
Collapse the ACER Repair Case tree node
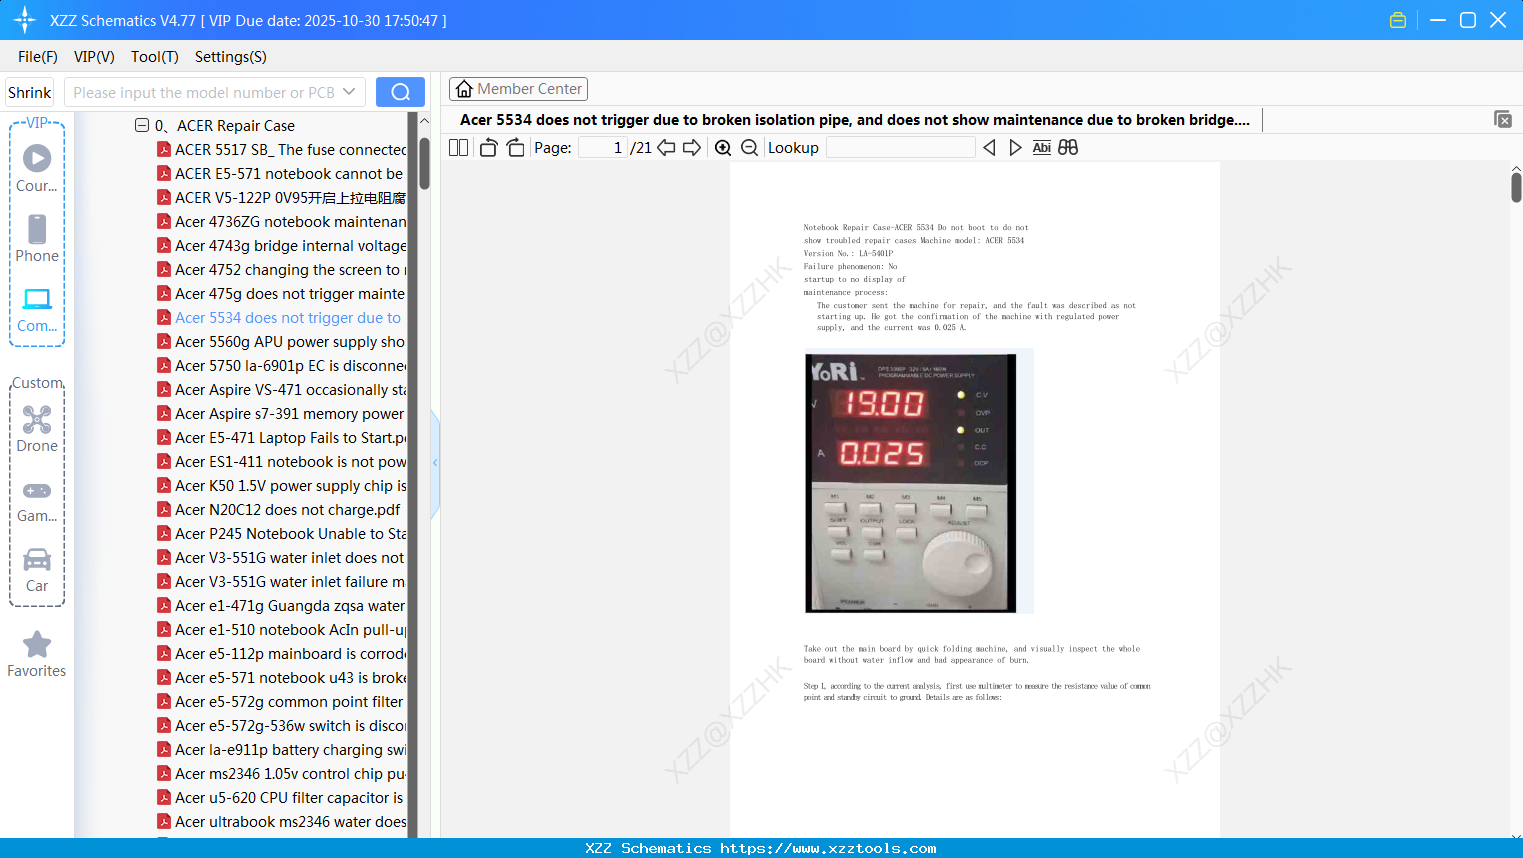[x=142, y=125]
